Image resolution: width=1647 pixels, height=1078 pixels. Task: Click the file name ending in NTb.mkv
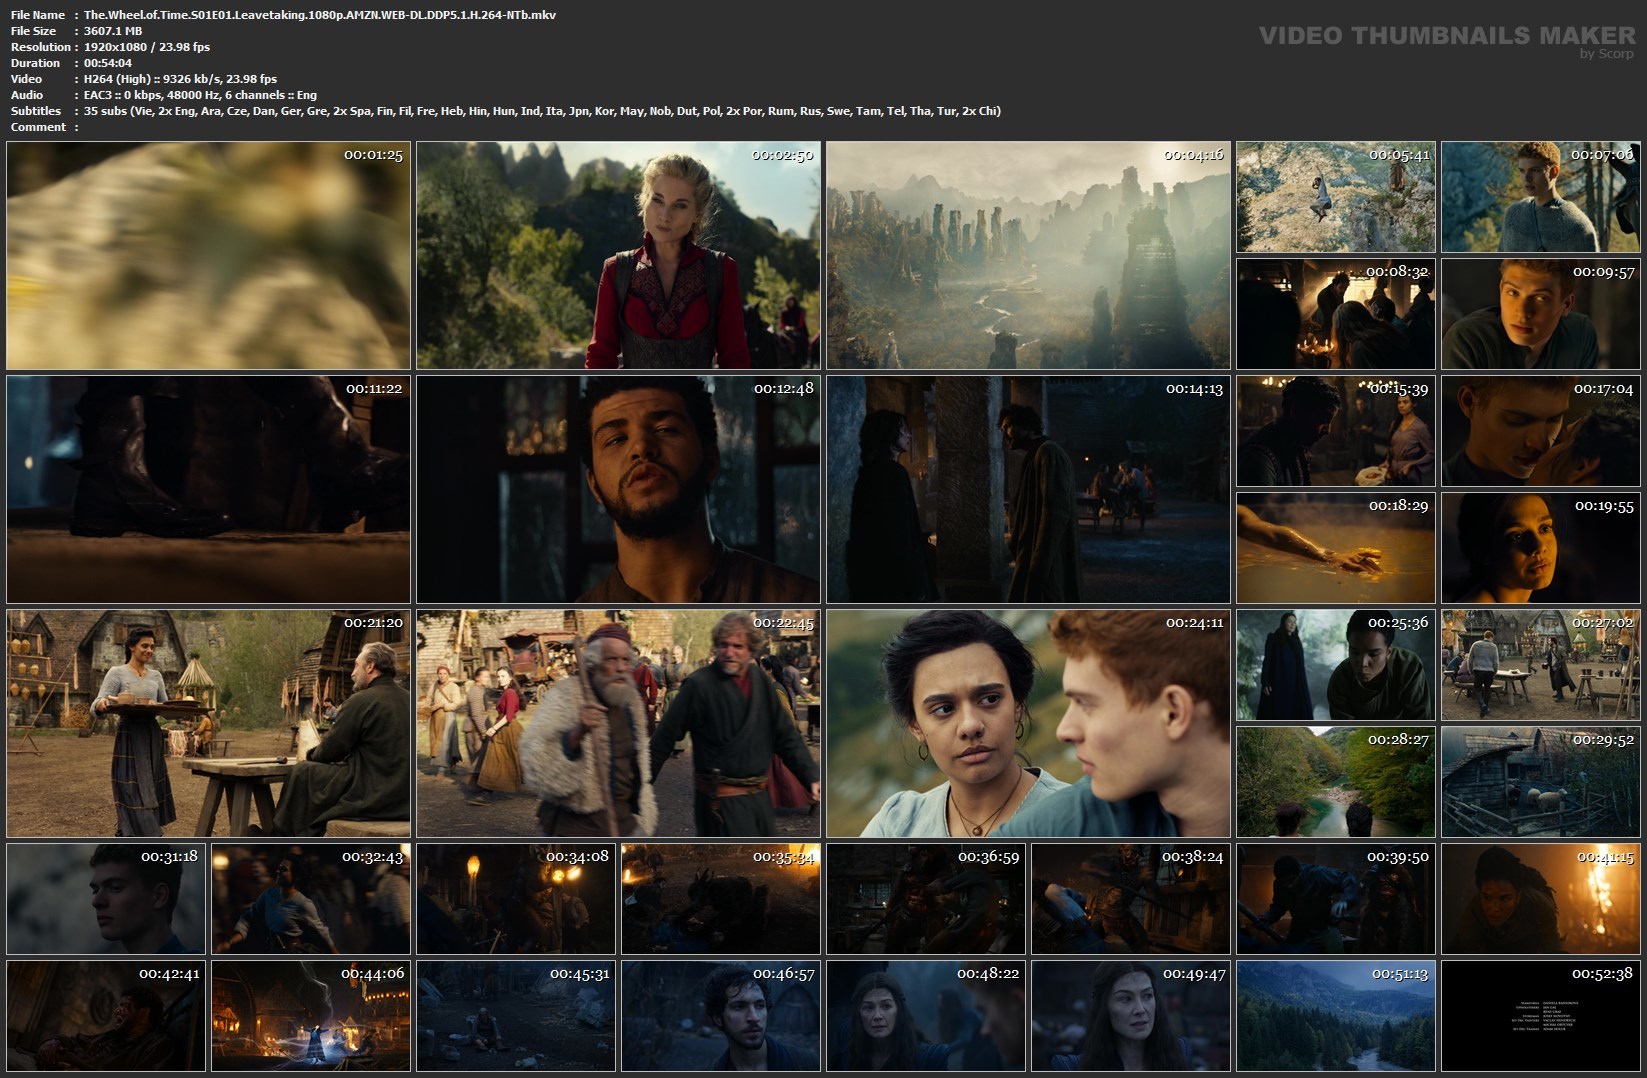[x=320, y=15]
